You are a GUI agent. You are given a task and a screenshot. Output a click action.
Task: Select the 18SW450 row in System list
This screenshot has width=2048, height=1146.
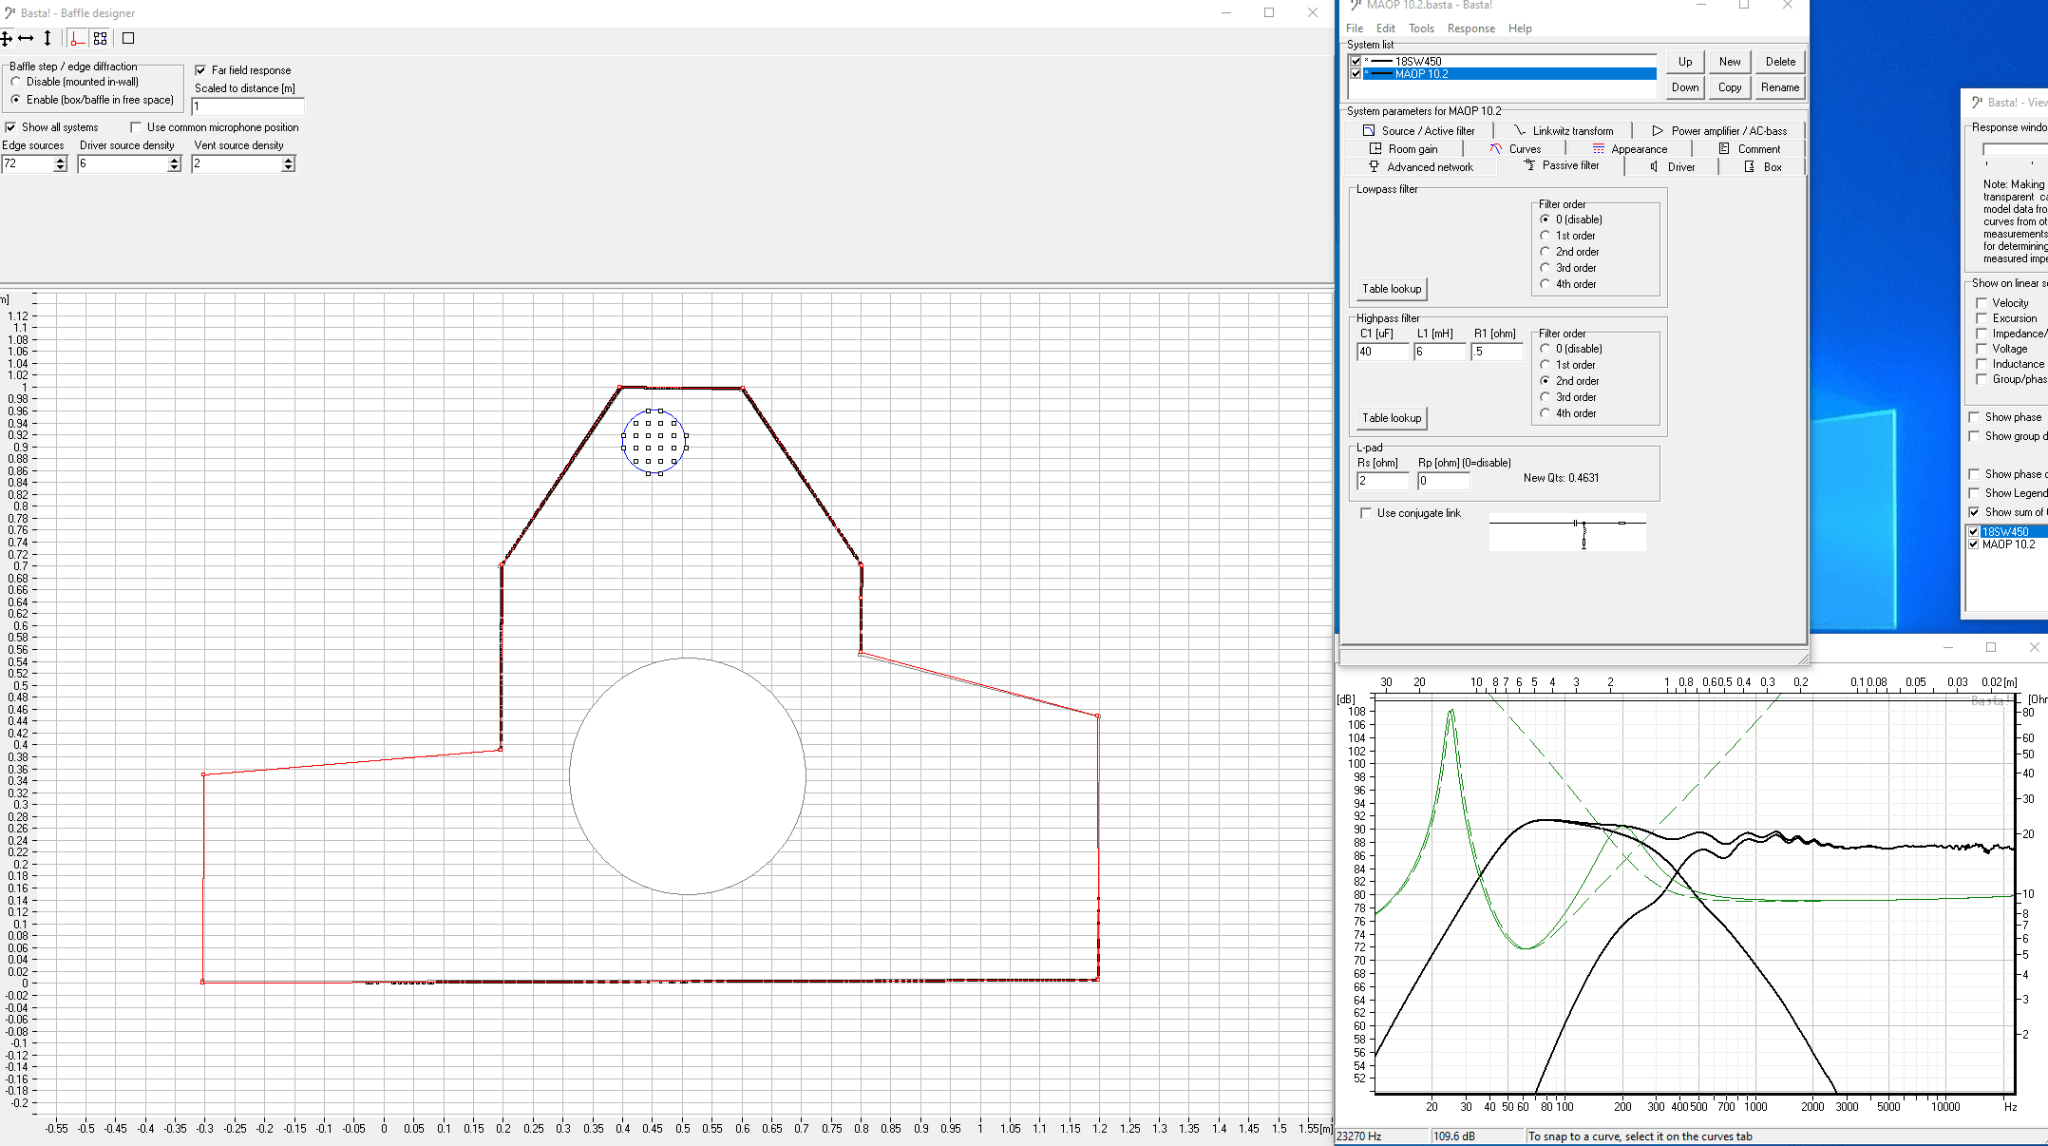[1510, 61]
